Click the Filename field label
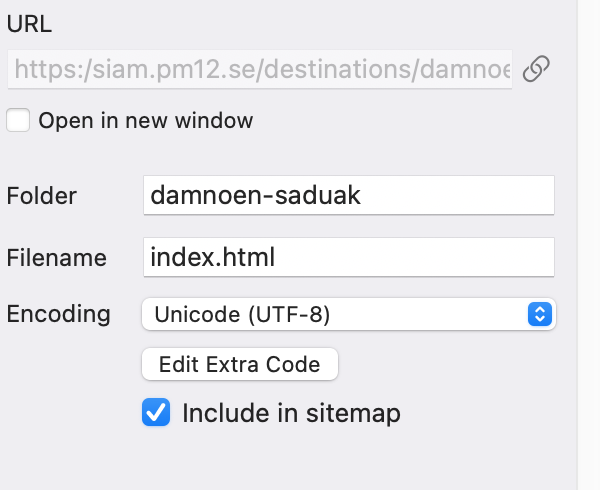The image size is (600, 490). (x=56, y=257)
